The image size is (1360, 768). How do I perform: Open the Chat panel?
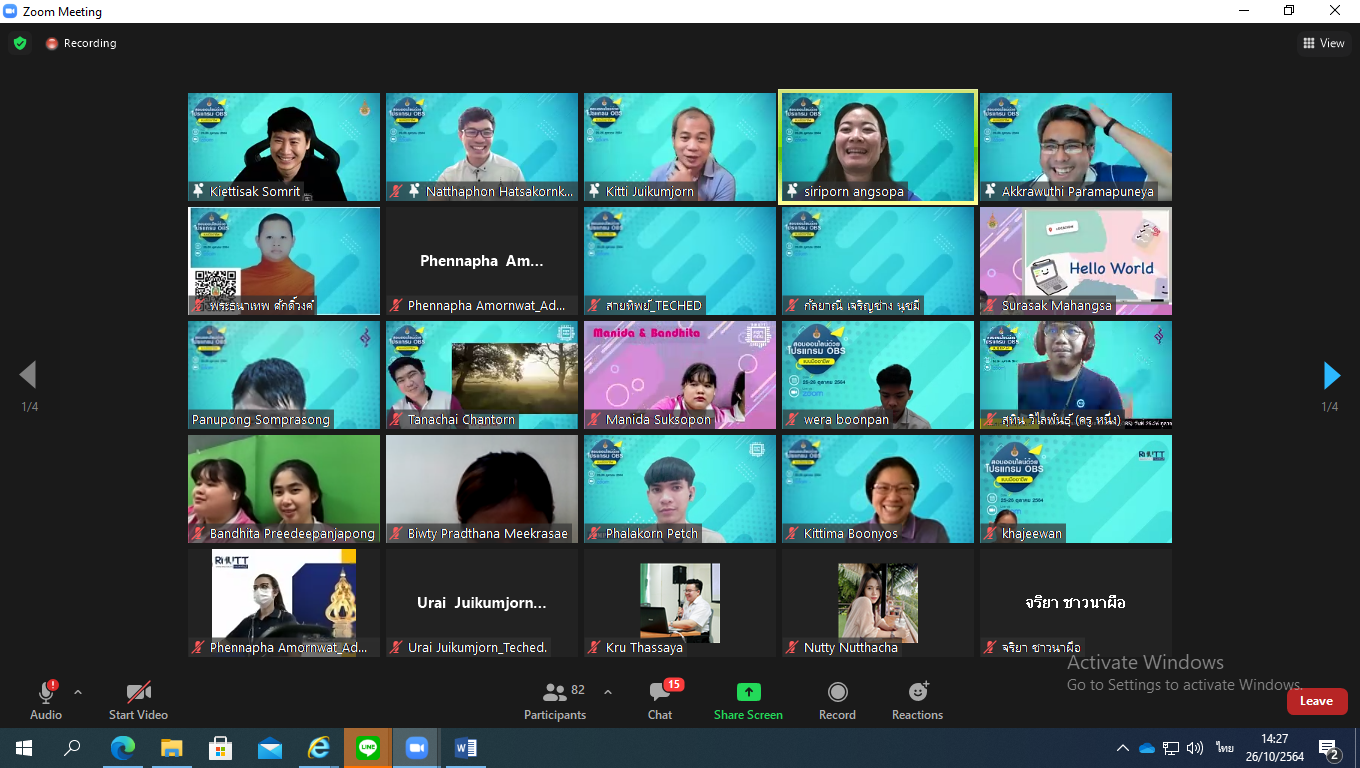click(x=660, y=700)
